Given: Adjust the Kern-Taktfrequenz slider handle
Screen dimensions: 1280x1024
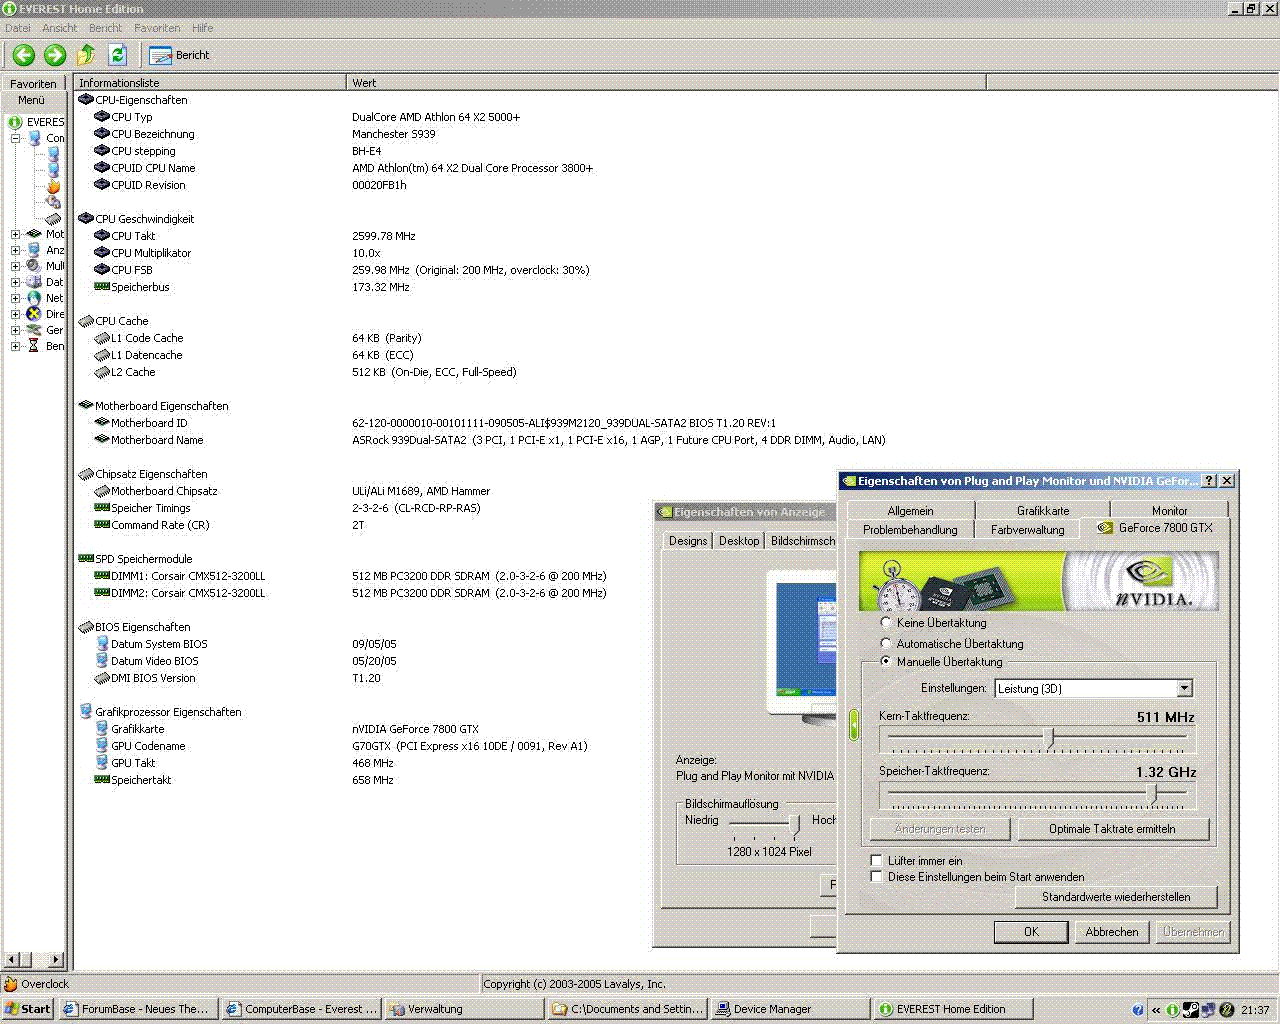Looking at the screenshot, I should coord(1048,738).
